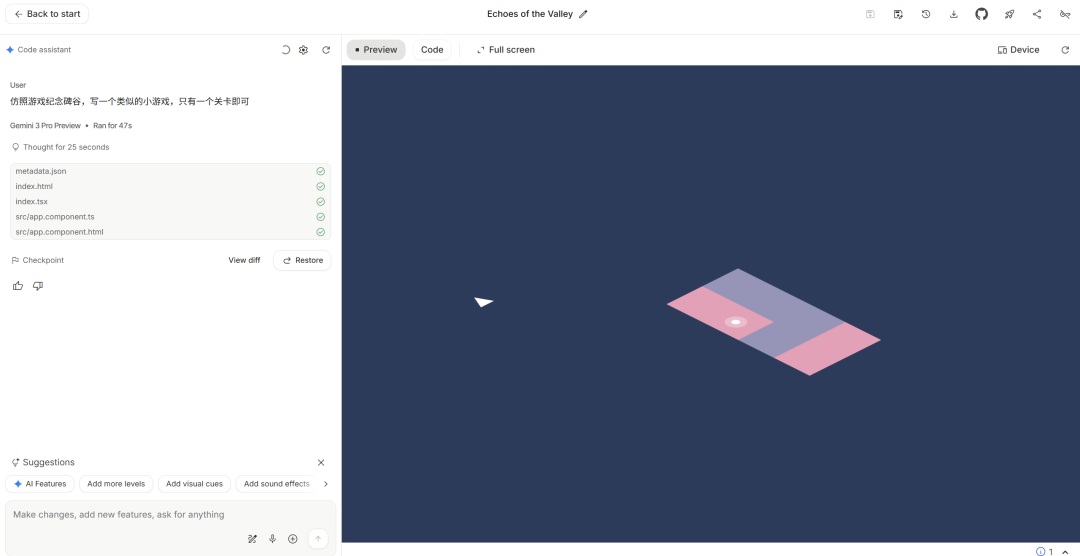Click the crossed-out key icon
The image size is (1080, 556).
click(1065, 14)
